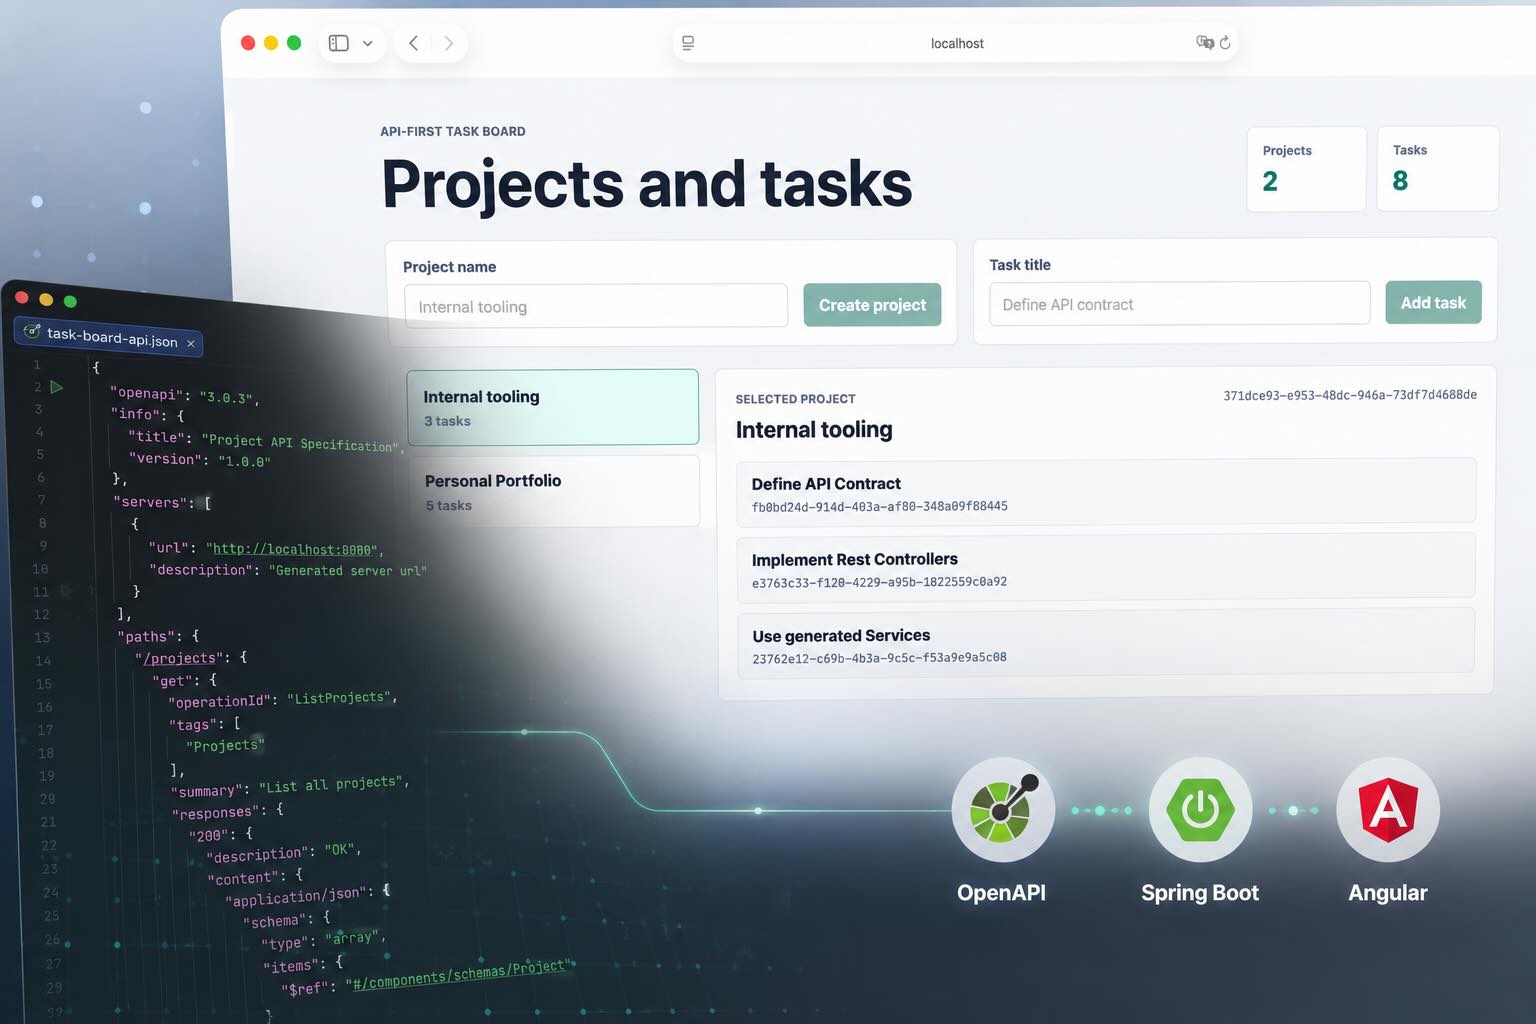Click the Add task button
Viewport: 1536px width, 1024px height.
1433,302
